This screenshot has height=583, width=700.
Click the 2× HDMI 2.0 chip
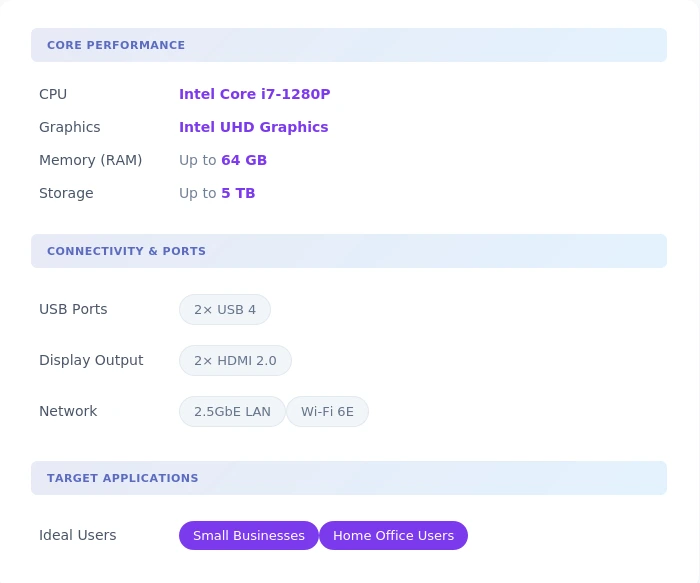pos(235,360)
